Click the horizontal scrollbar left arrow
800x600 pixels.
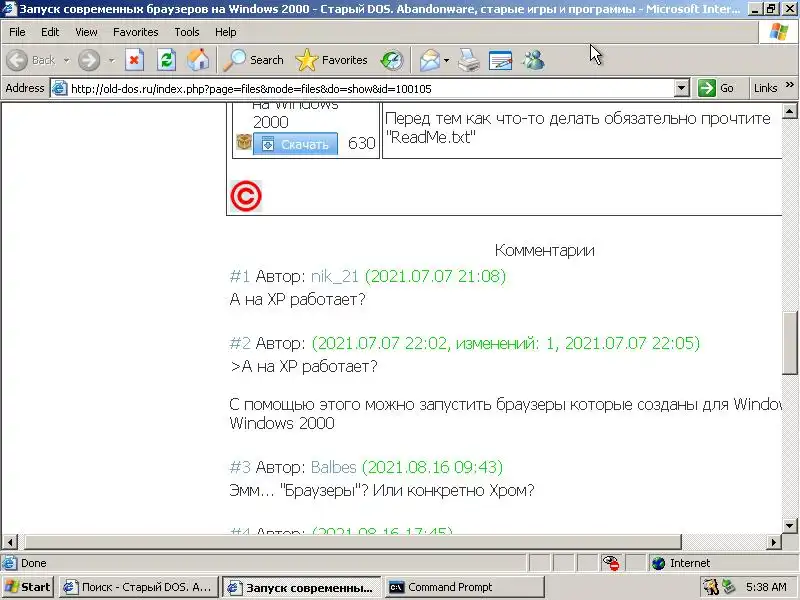[x=10, y=542]
